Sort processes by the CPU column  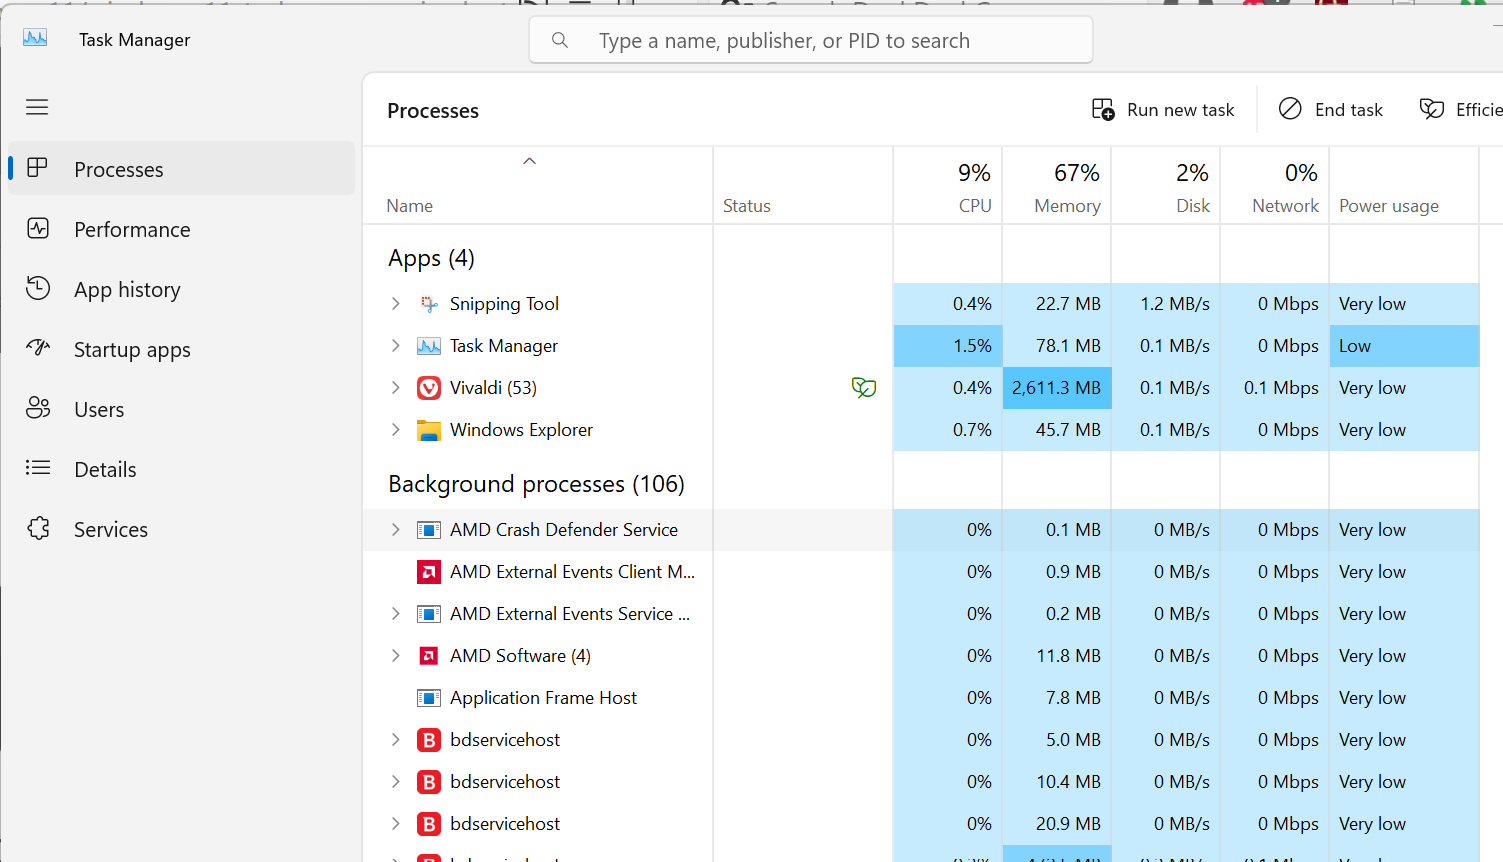[x=948, y=186]
